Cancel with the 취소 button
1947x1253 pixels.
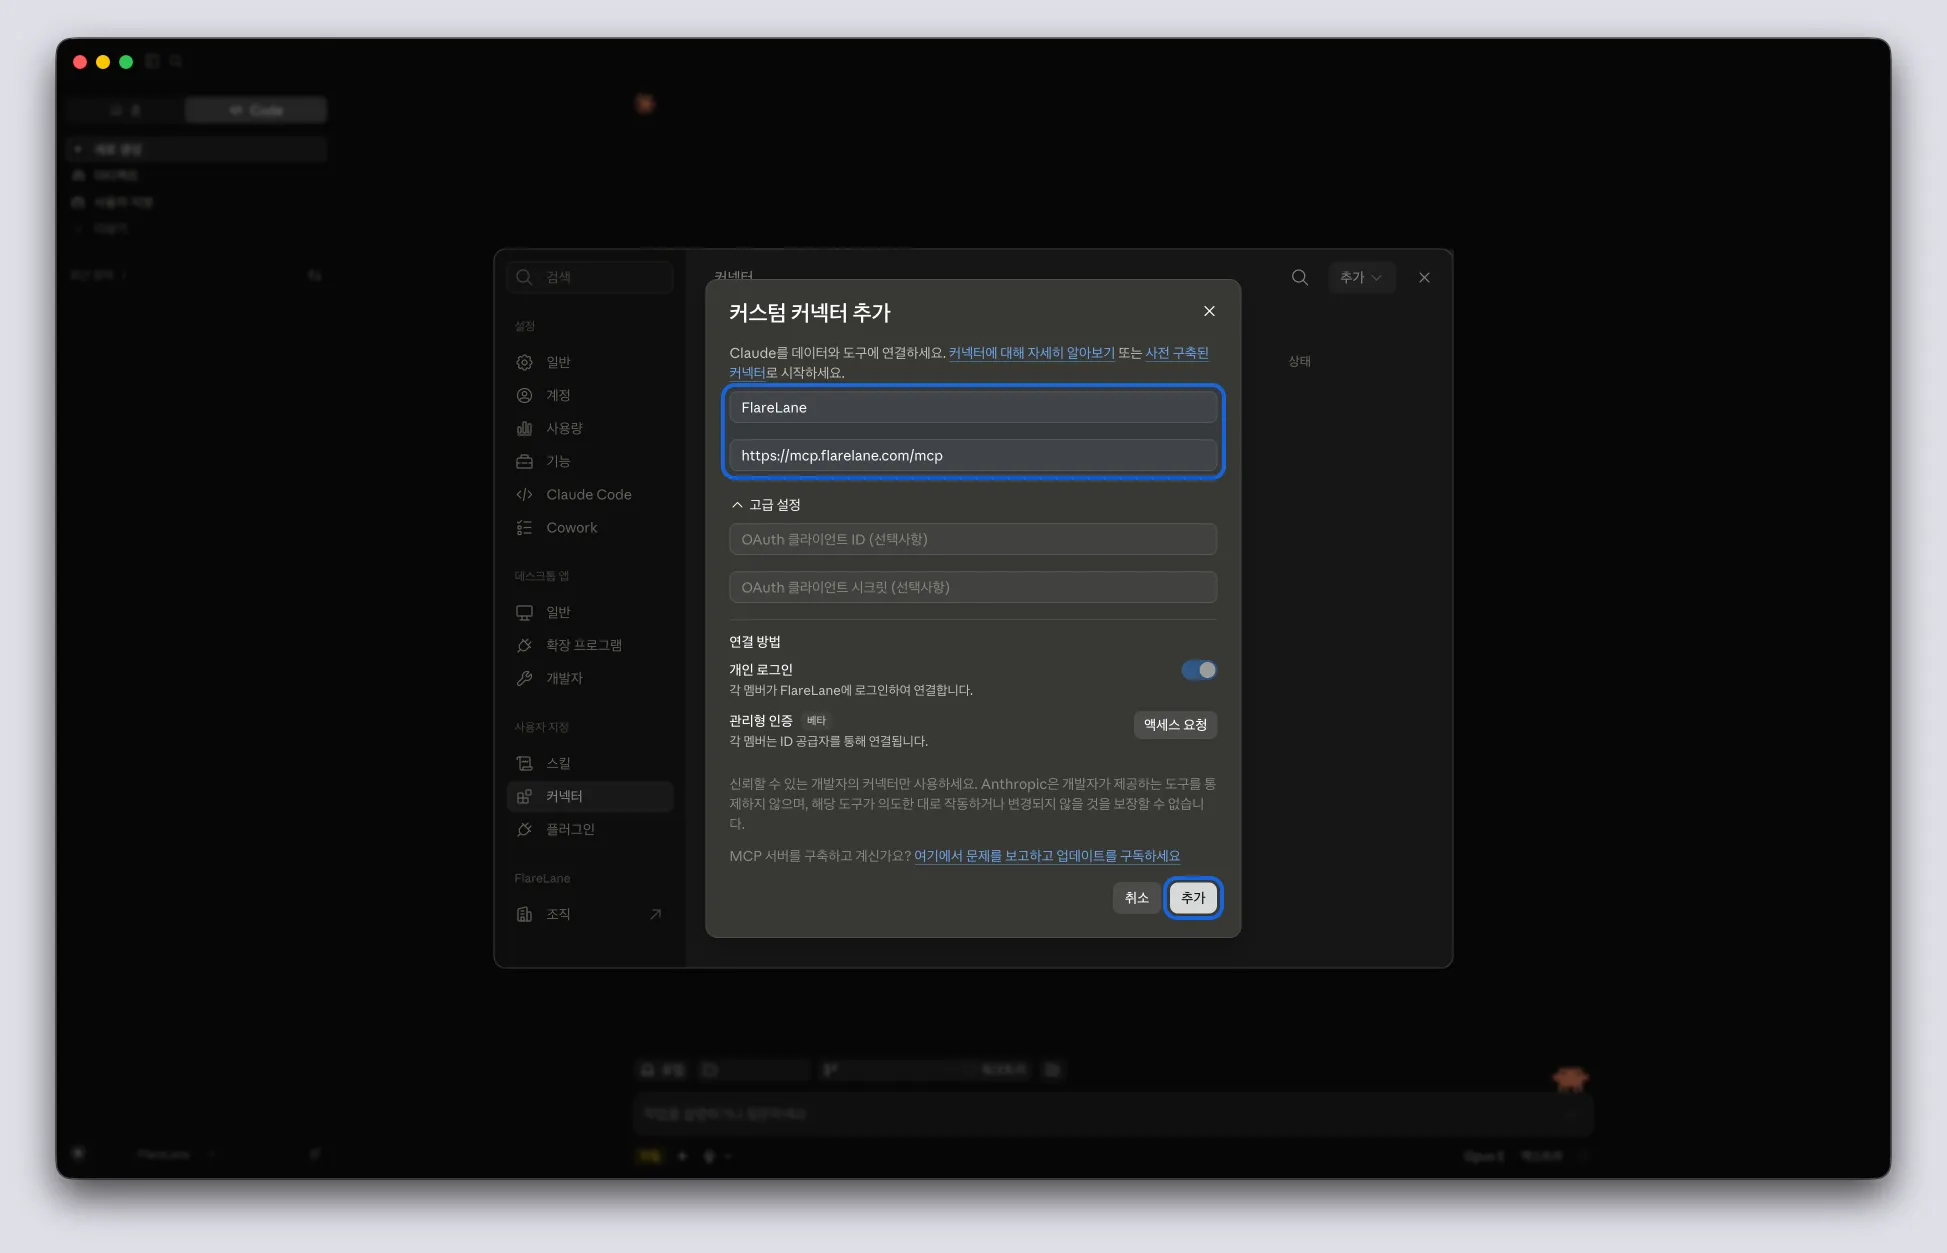pos(1136,898)
